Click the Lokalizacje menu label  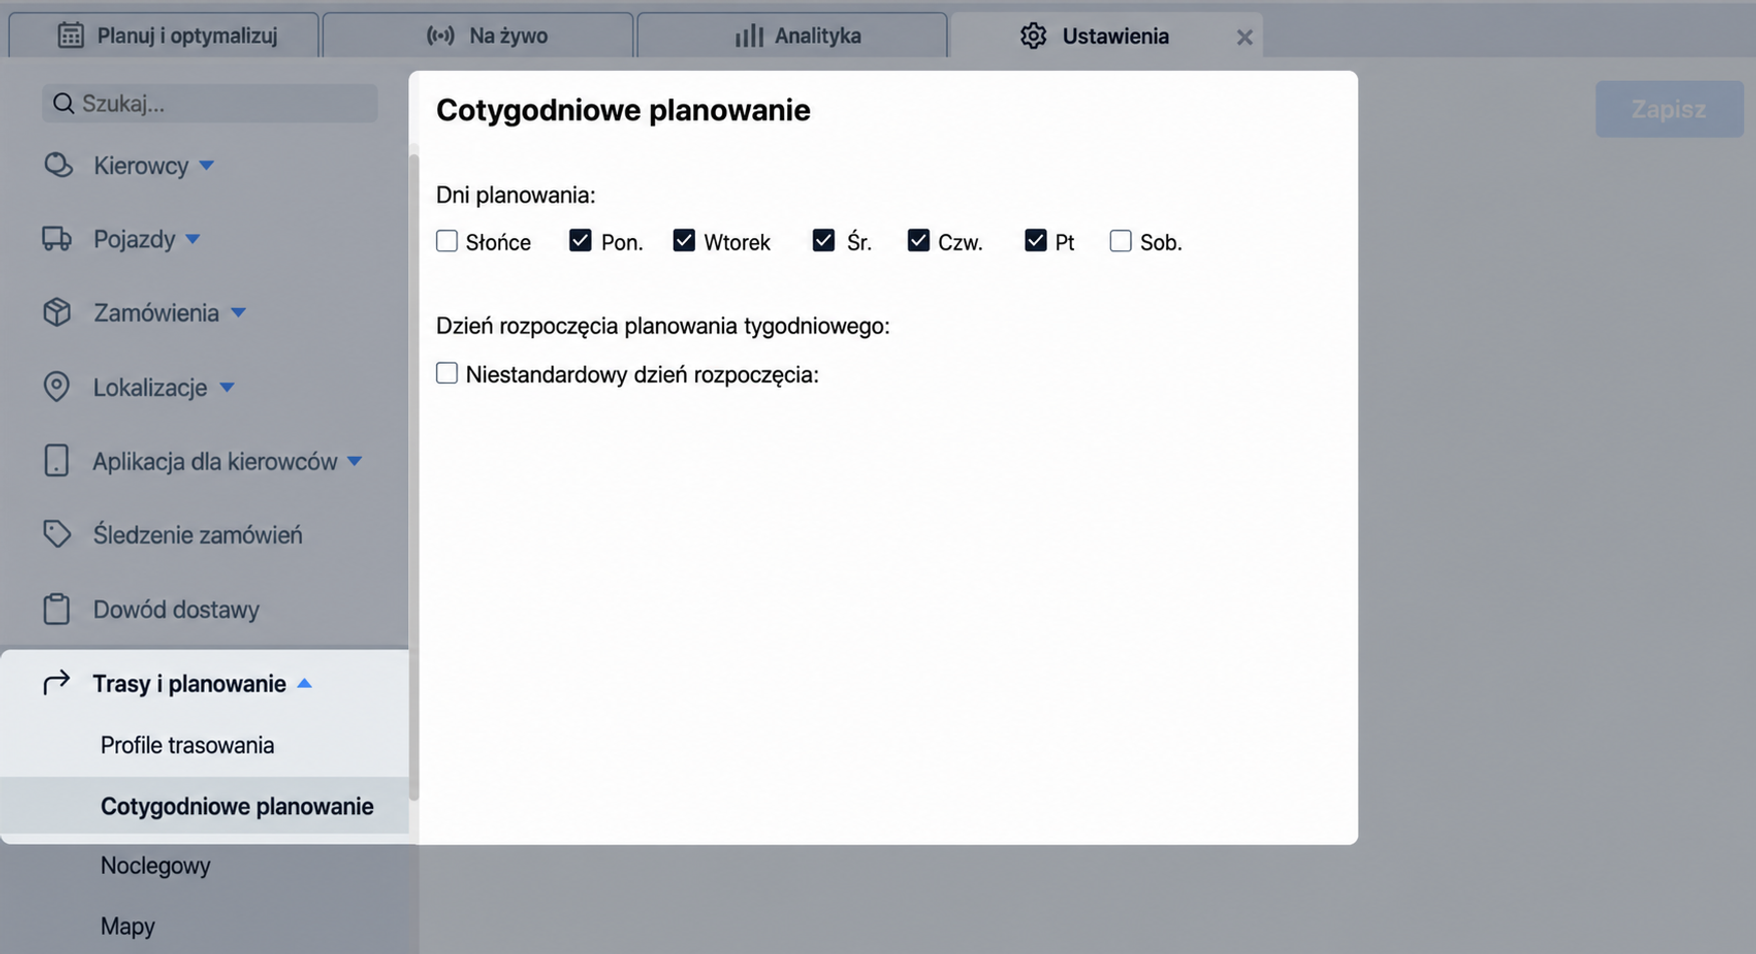coord(150,387)
